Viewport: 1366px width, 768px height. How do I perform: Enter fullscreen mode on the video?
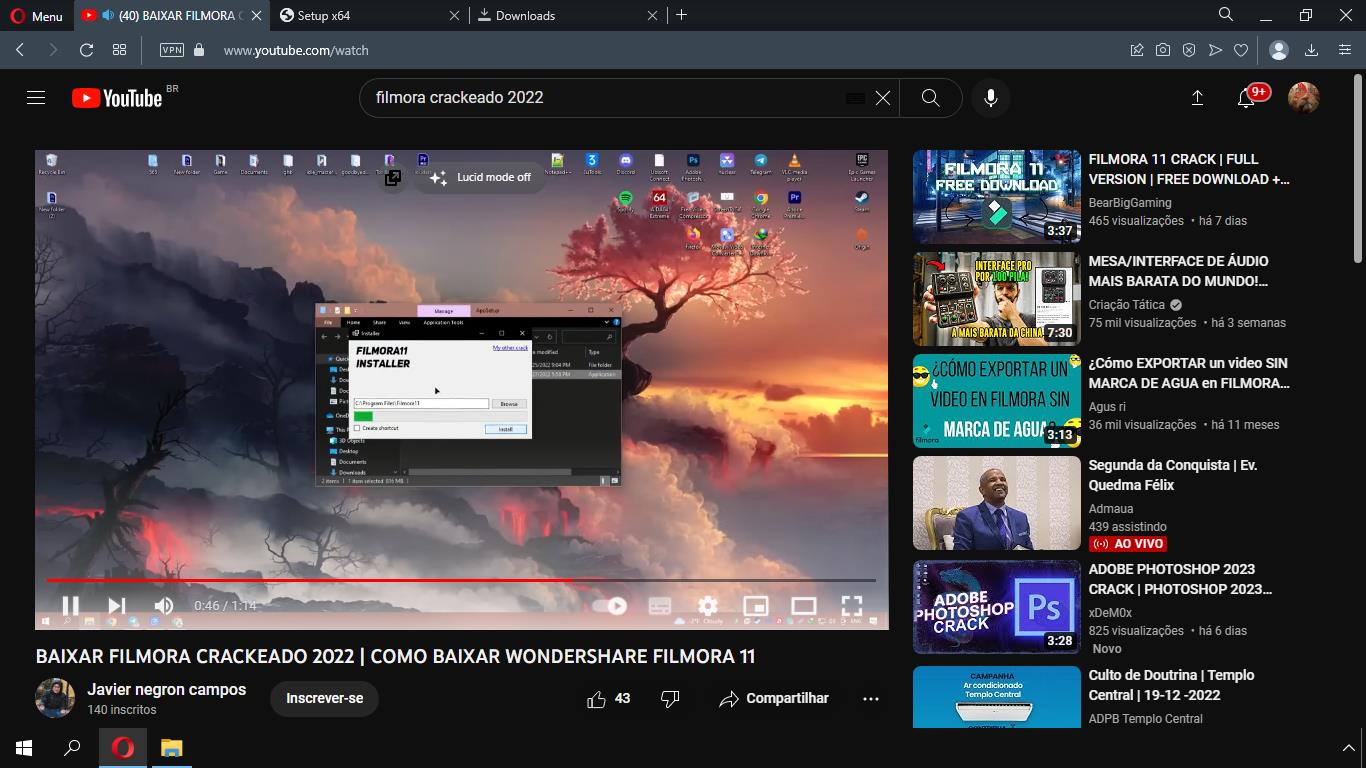click(x=851, y=606)
